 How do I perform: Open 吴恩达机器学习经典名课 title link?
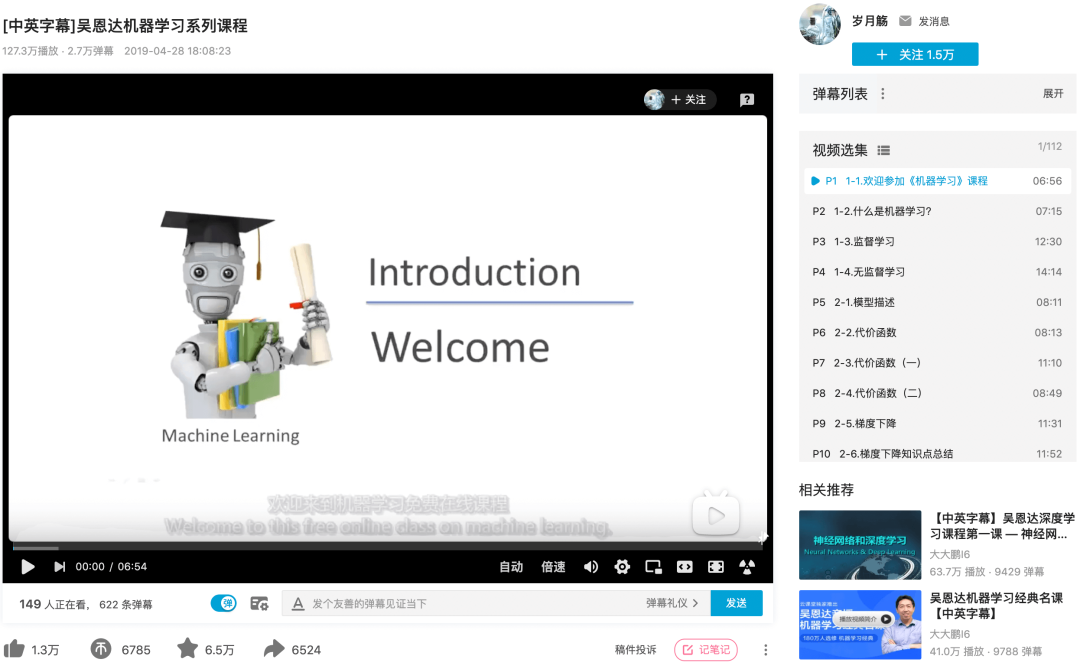997,606
